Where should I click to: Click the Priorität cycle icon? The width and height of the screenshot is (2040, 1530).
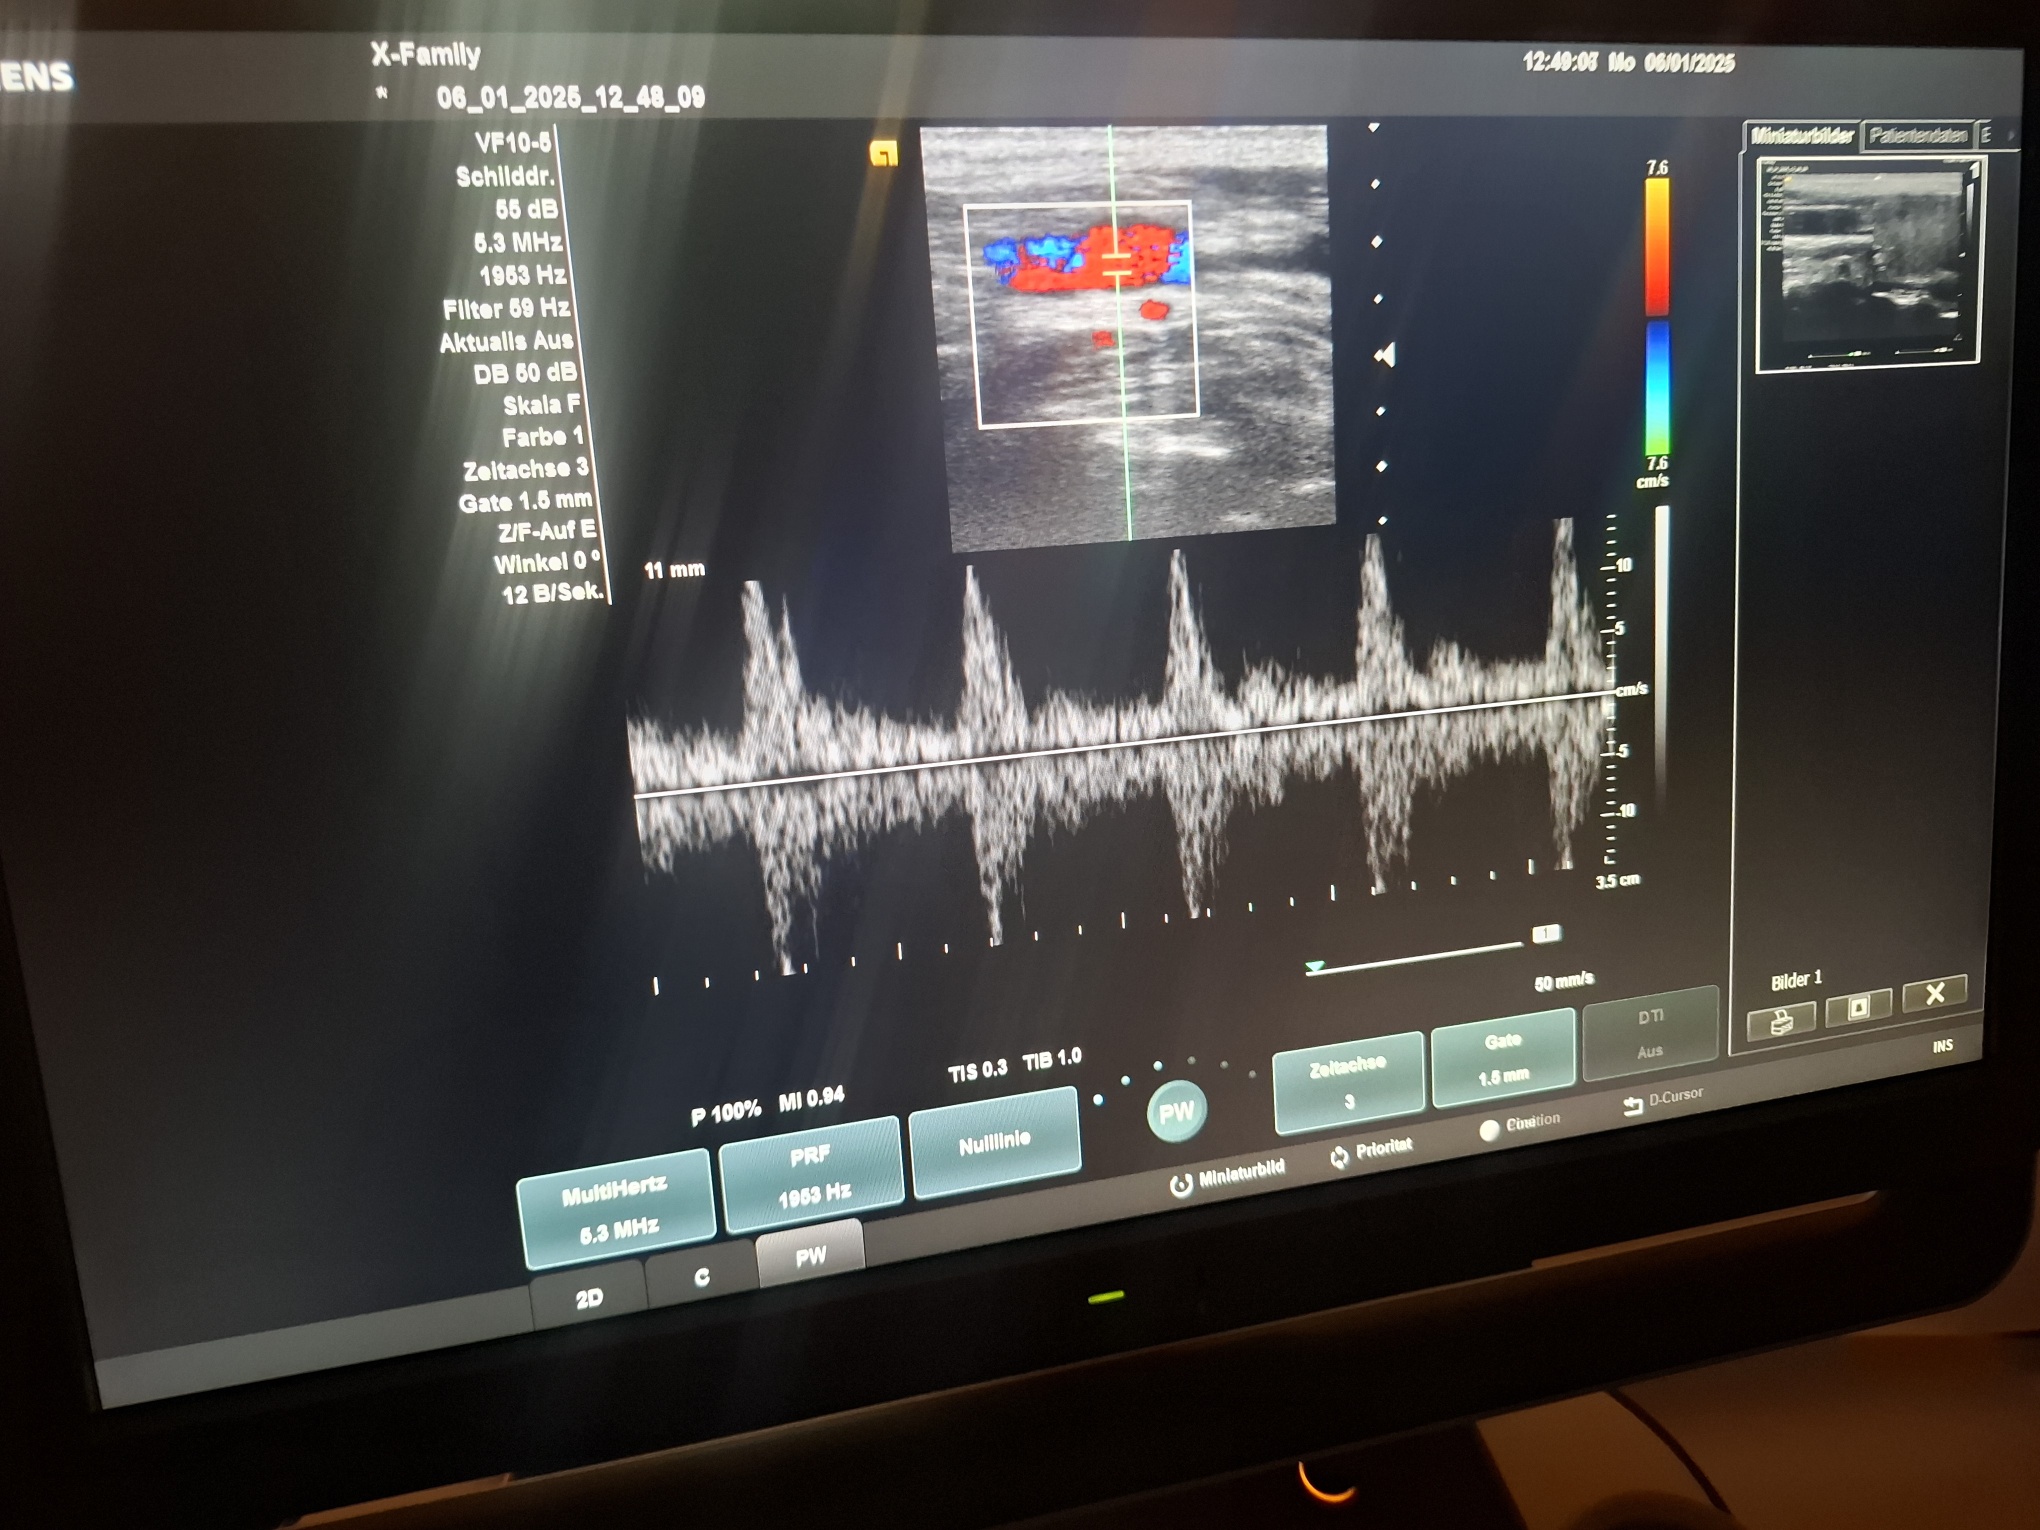pos(1339,1157)
